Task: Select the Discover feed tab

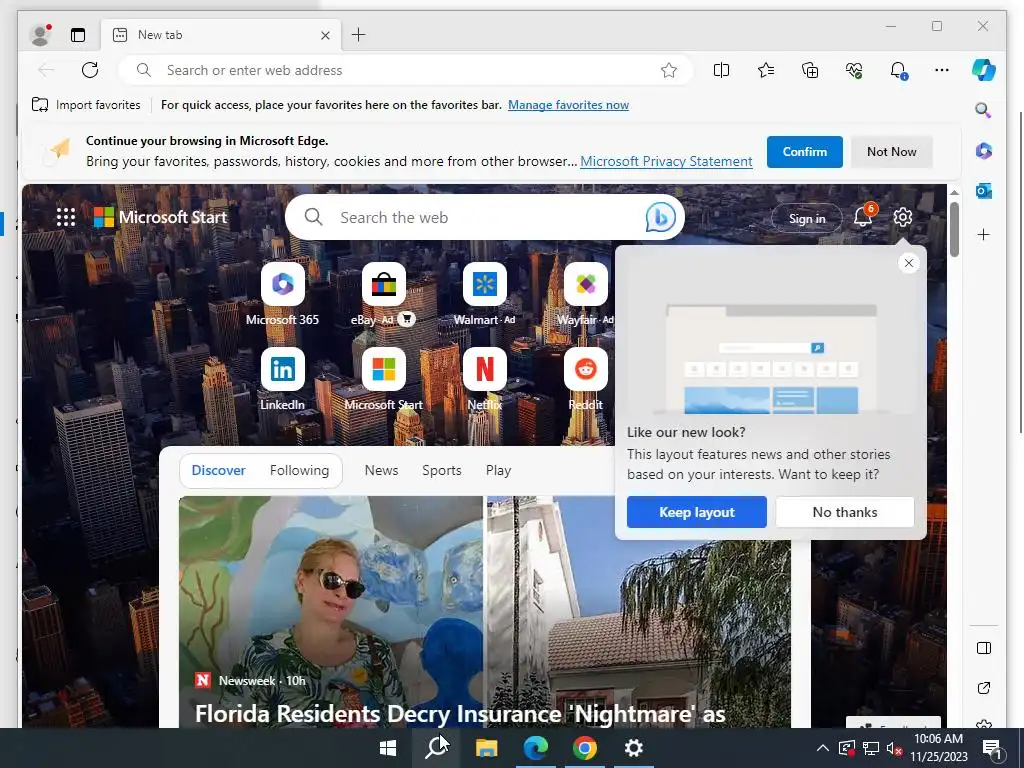Action: point(218,470)
